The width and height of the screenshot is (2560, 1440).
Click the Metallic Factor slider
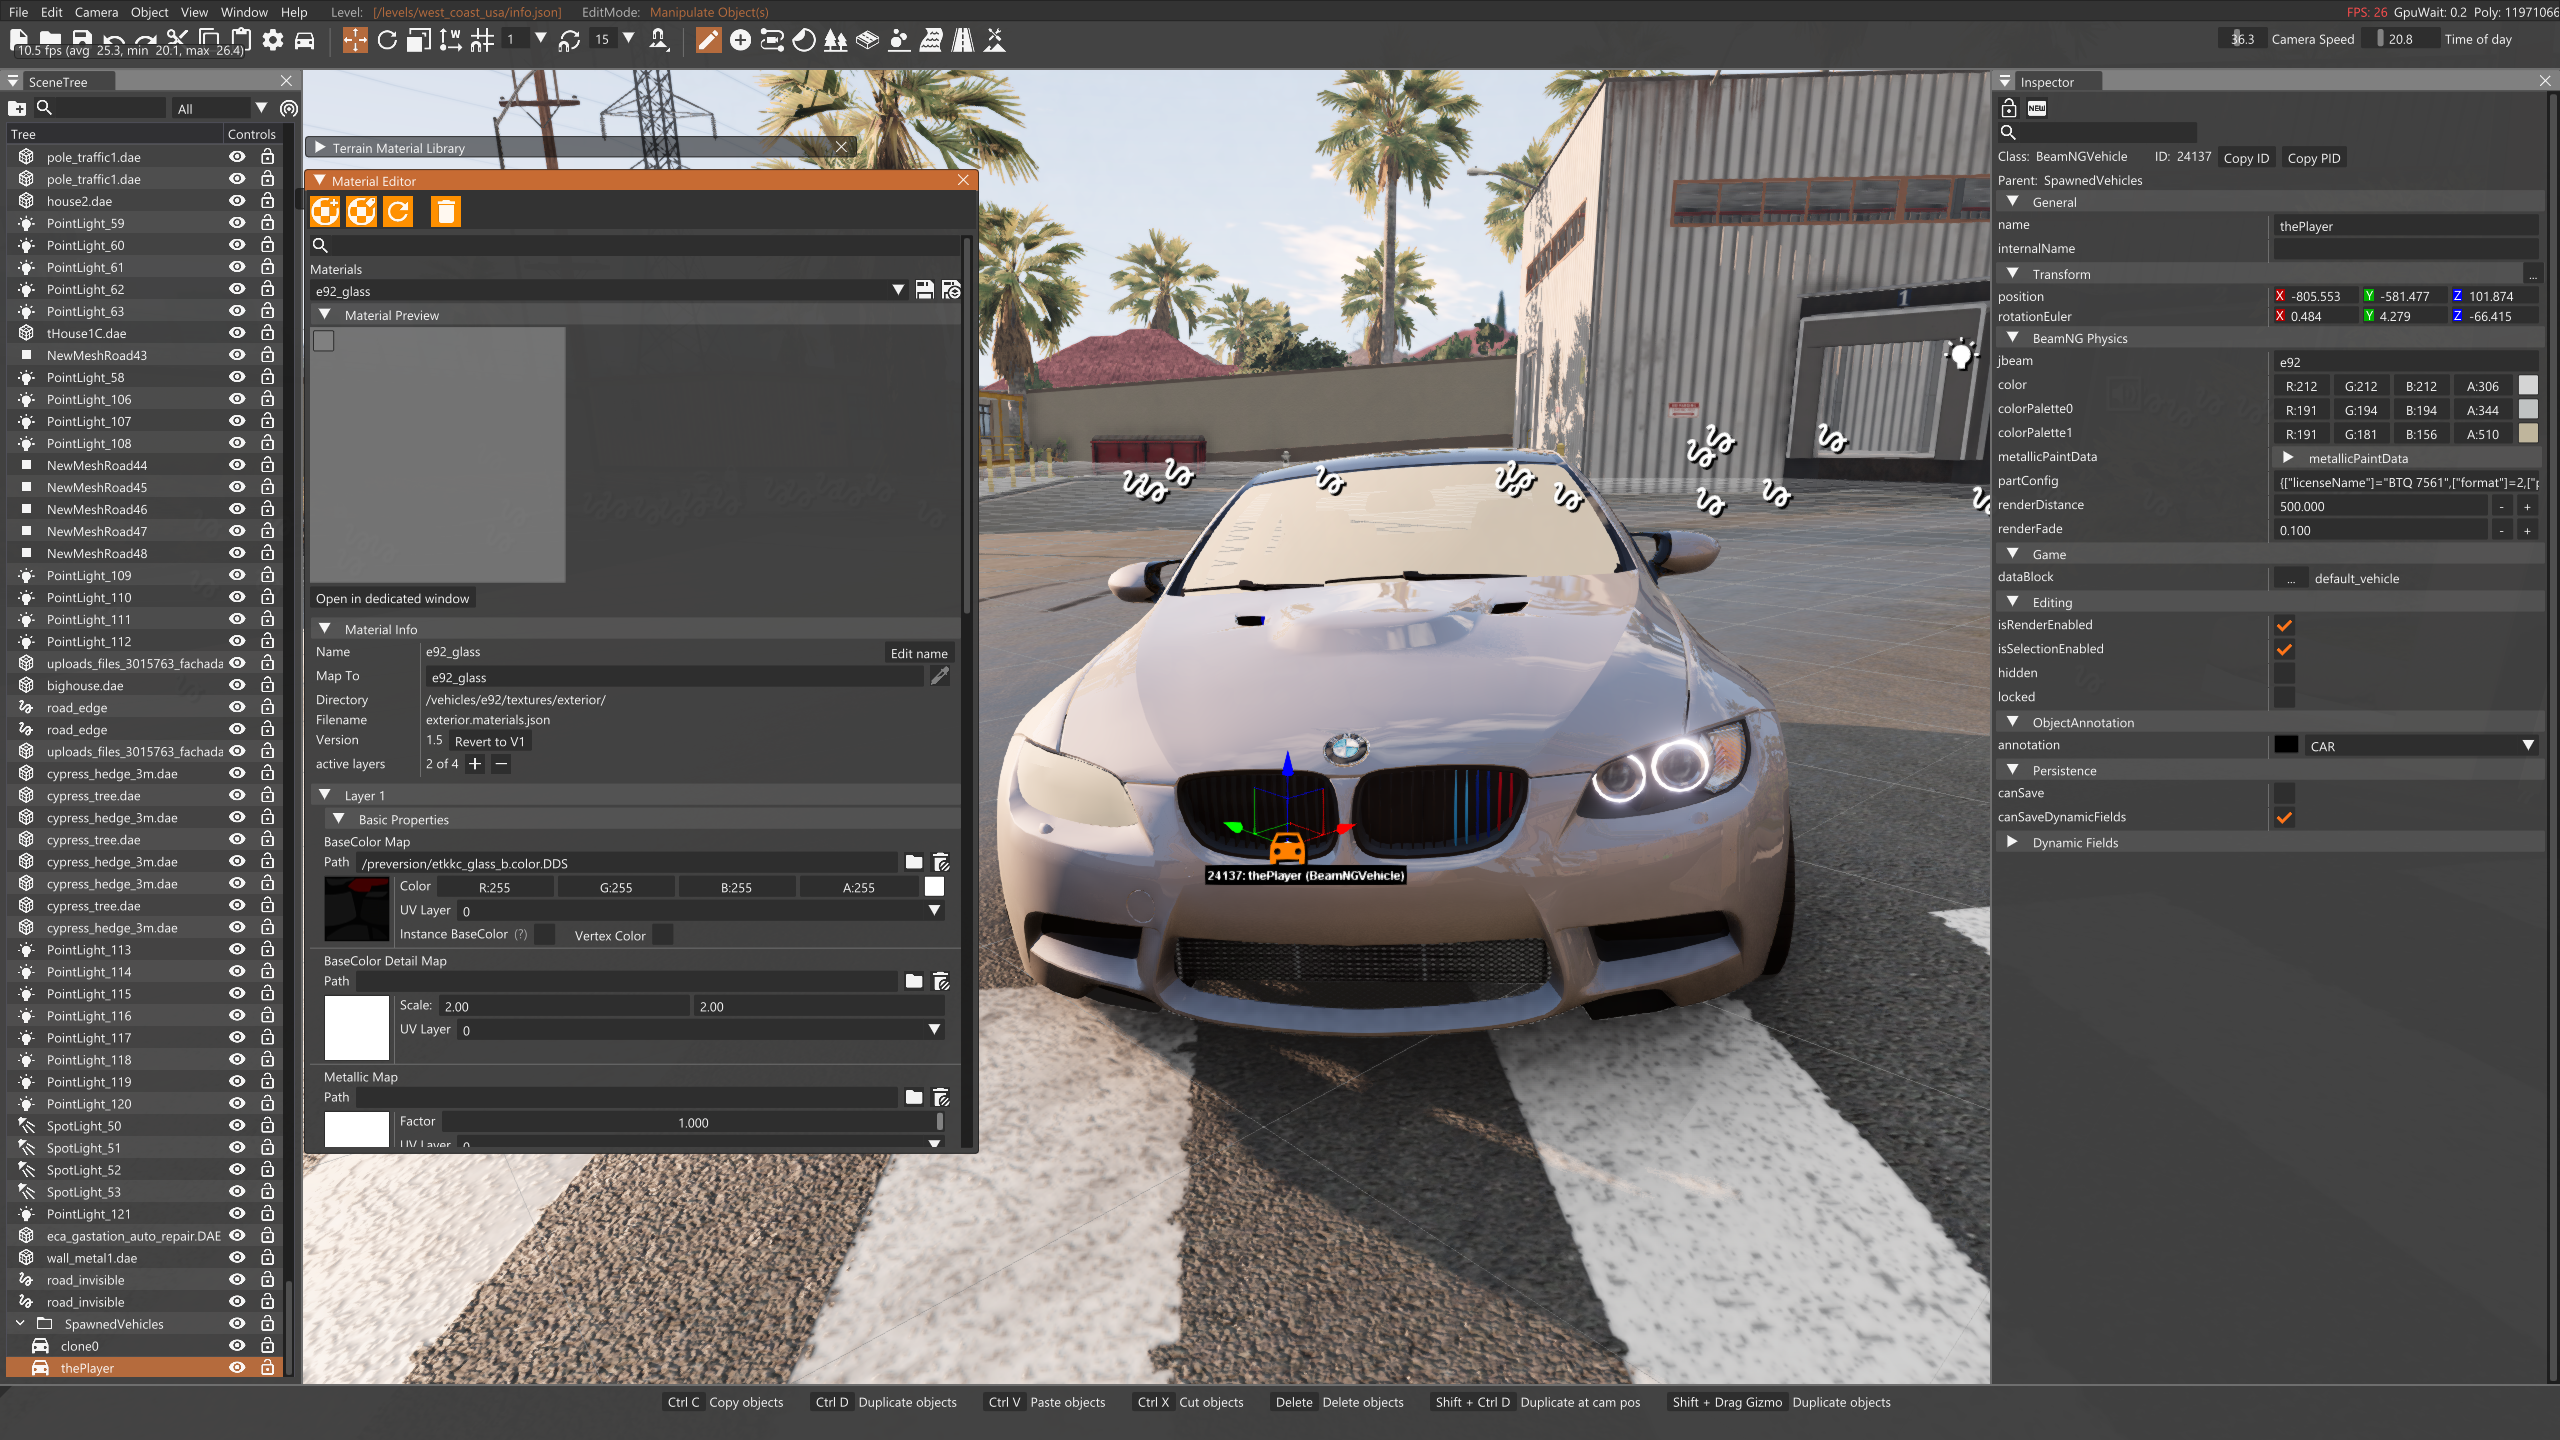click(693, 1122)
